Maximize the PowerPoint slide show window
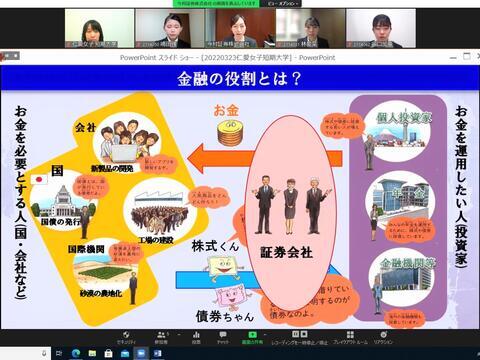Image resolution: width=480 pixels, height=360 pixels. 467,56
